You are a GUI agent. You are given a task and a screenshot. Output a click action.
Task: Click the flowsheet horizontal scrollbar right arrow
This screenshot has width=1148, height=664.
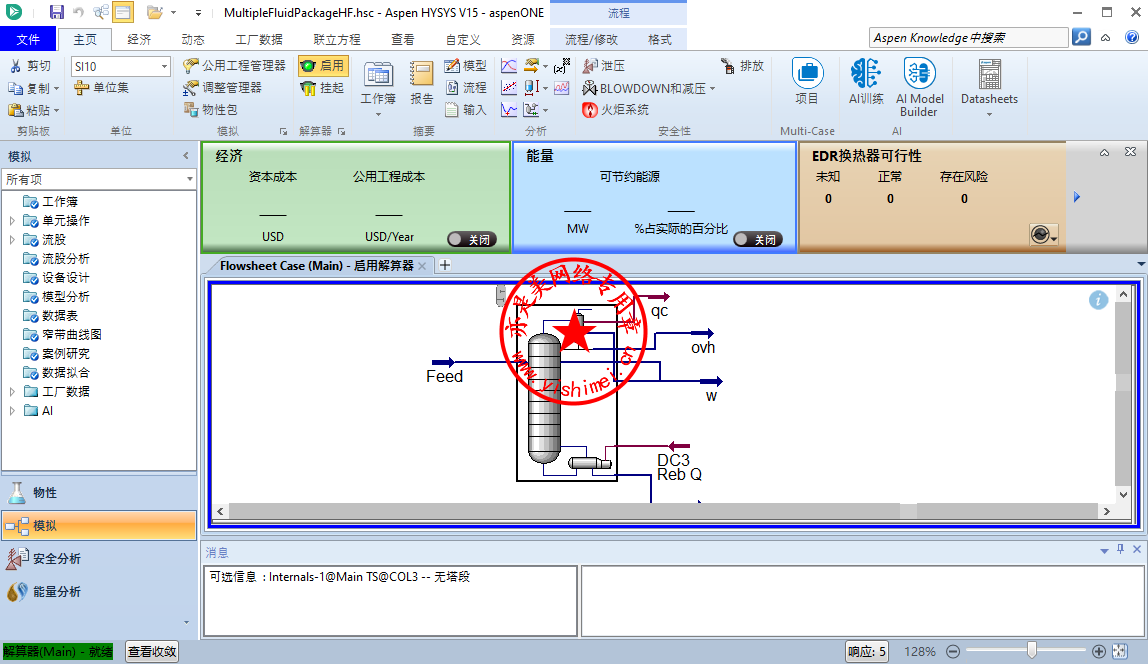click(1107, 511)
